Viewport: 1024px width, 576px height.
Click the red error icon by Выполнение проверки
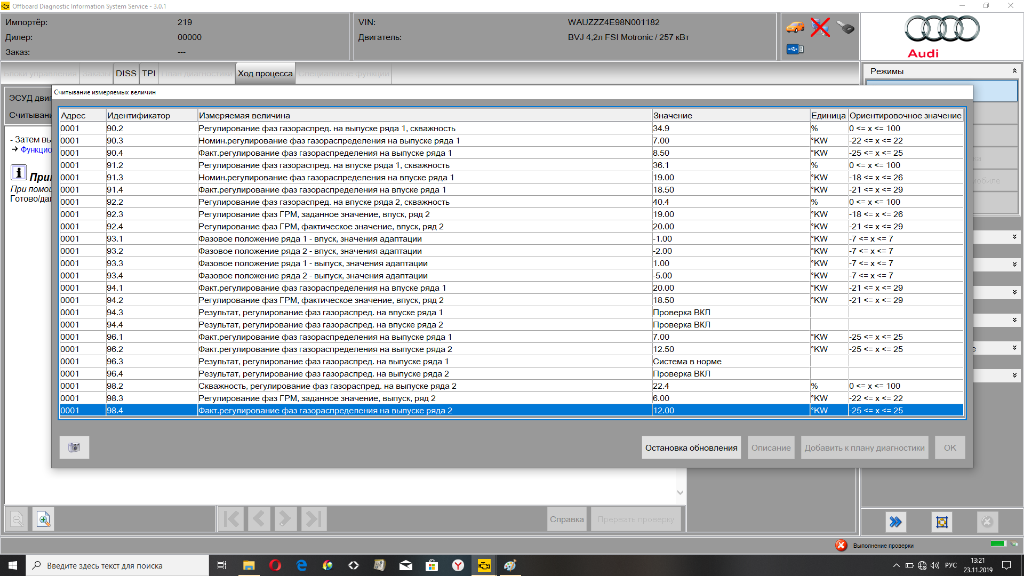[x=842, y=545]
